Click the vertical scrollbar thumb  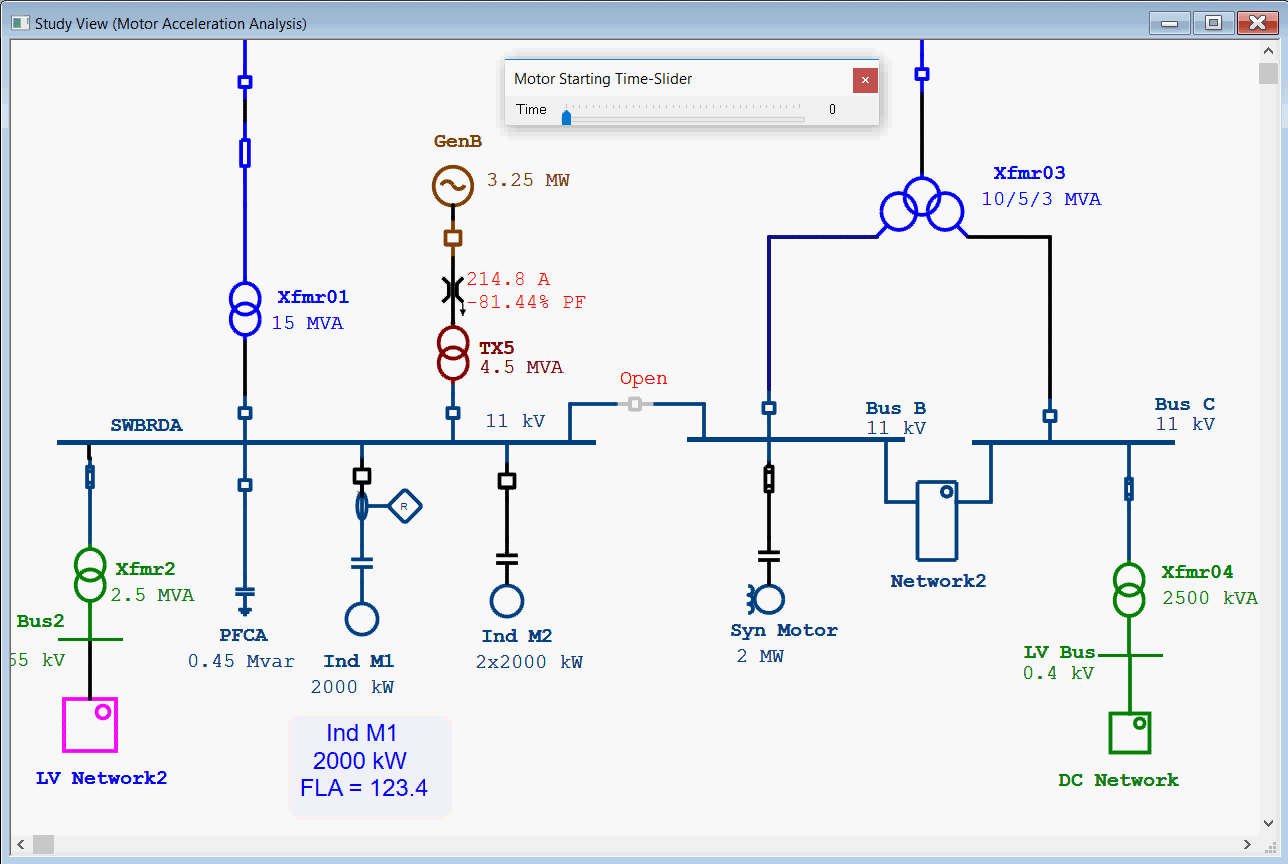point(1267,75)
